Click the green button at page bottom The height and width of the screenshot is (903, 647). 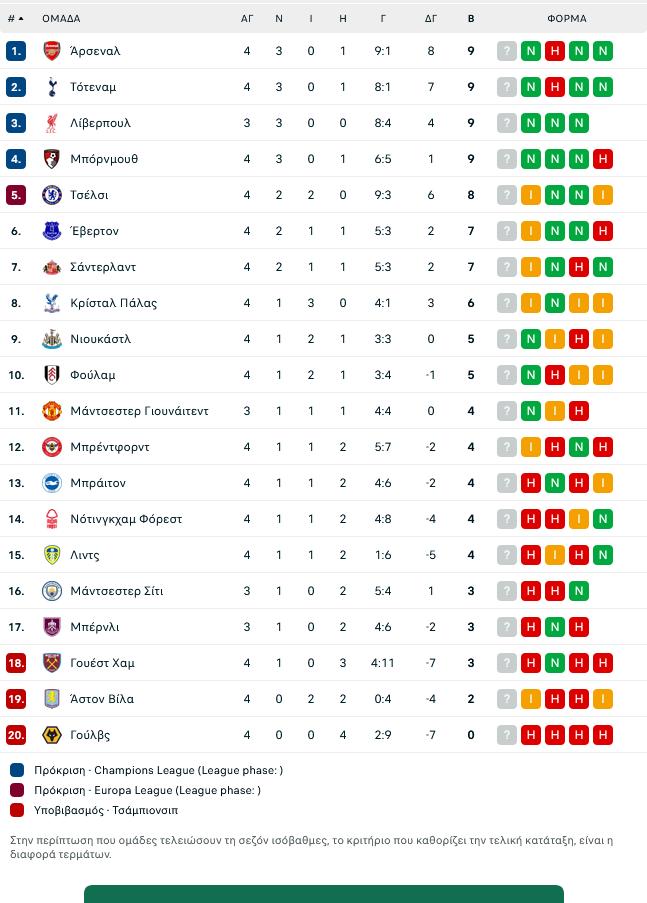point(324,894)
